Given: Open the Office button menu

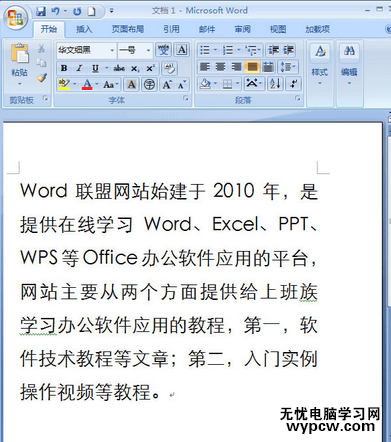Looking at the screenshot, I should click(x=15, y=17).
